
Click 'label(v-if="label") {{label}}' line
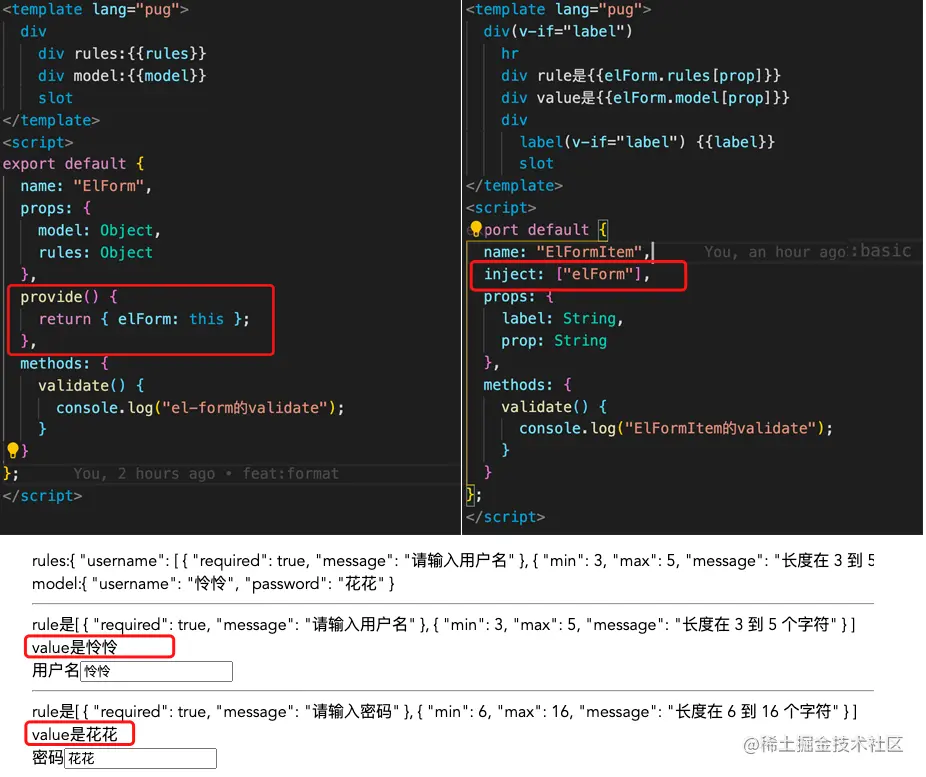click(647, 142)
